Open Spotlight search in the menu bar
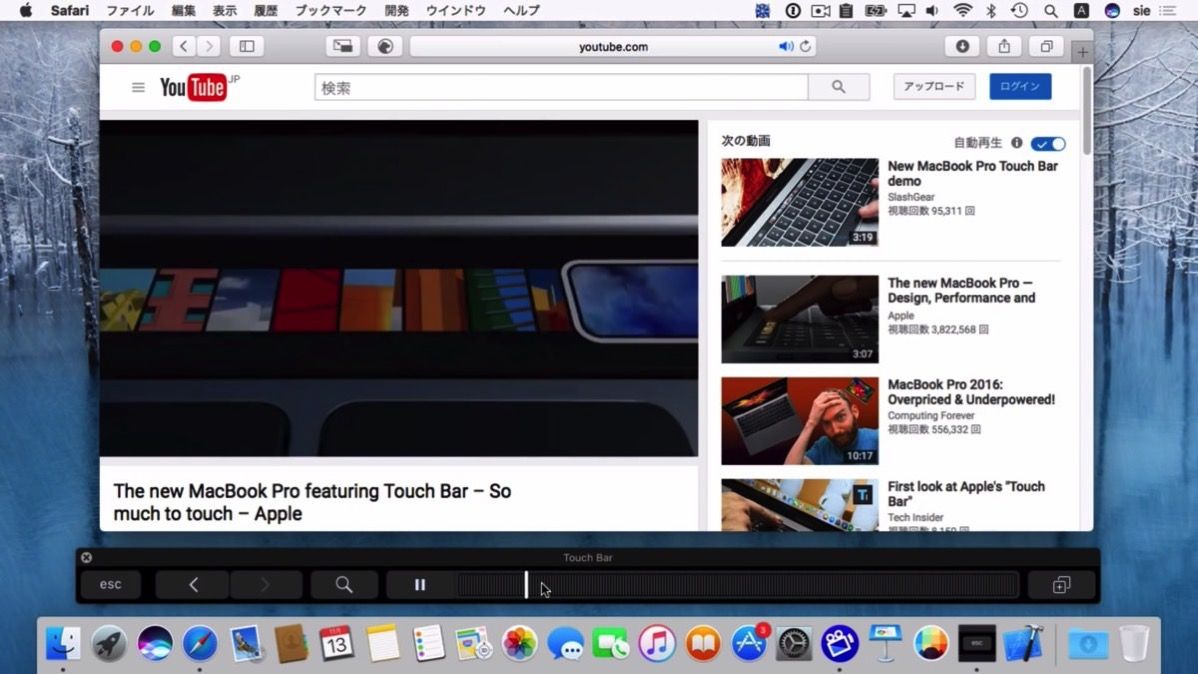This screenshot has width=1198, height=674. click(x=1051, y=11)
